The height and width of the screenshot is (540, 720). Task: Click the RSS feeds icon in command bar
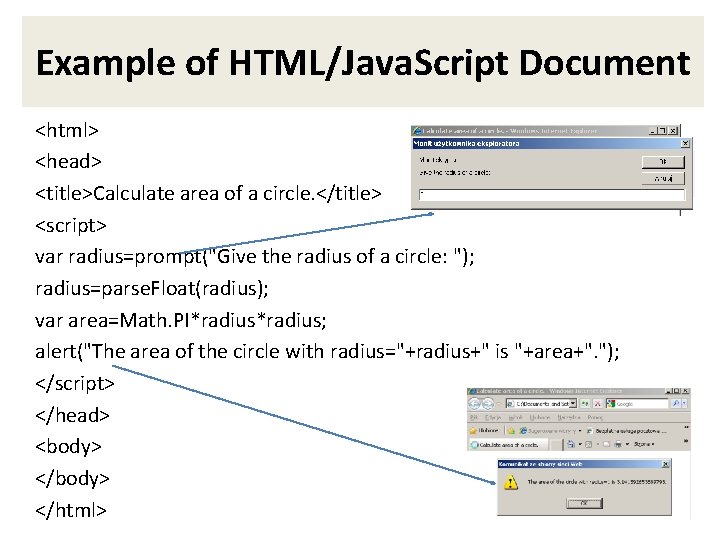[x=589, y=444]
